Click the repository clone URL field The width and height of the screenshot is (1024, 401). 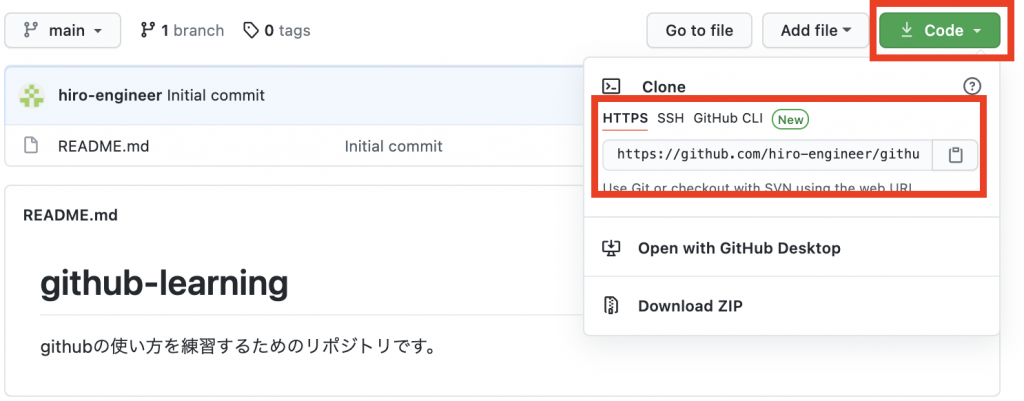pyautogui.click(x=767, y=155)
